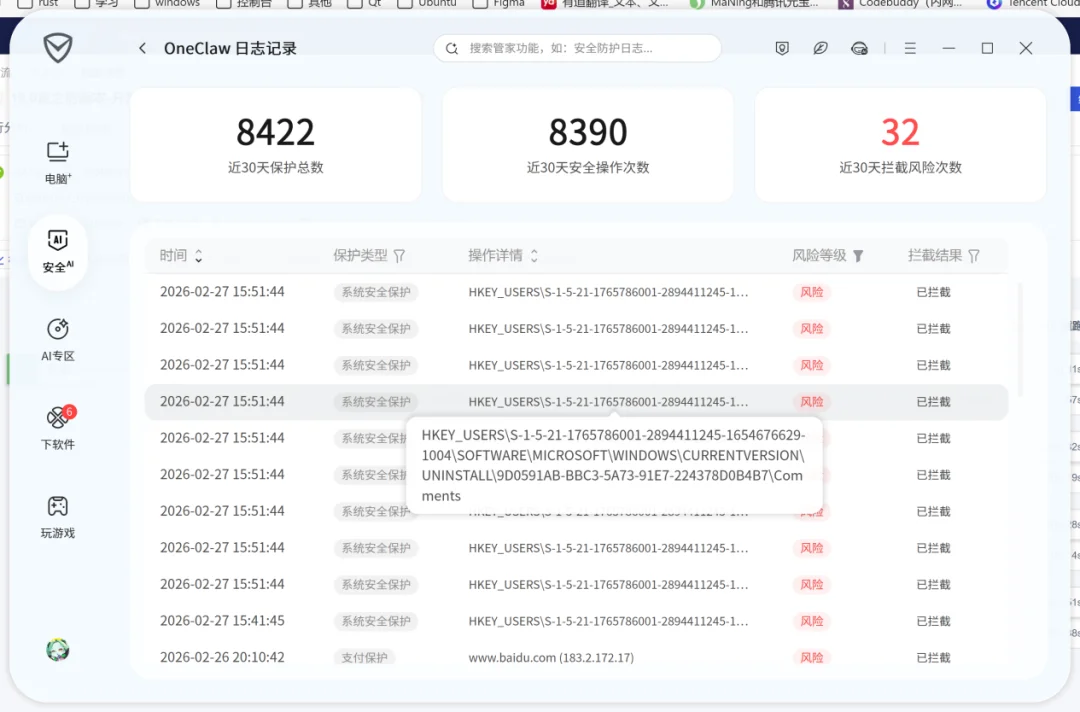The image size is (1080, 712).
Task: Click the 搜索管家功能 search field
Action: click(x=578, y=47)
